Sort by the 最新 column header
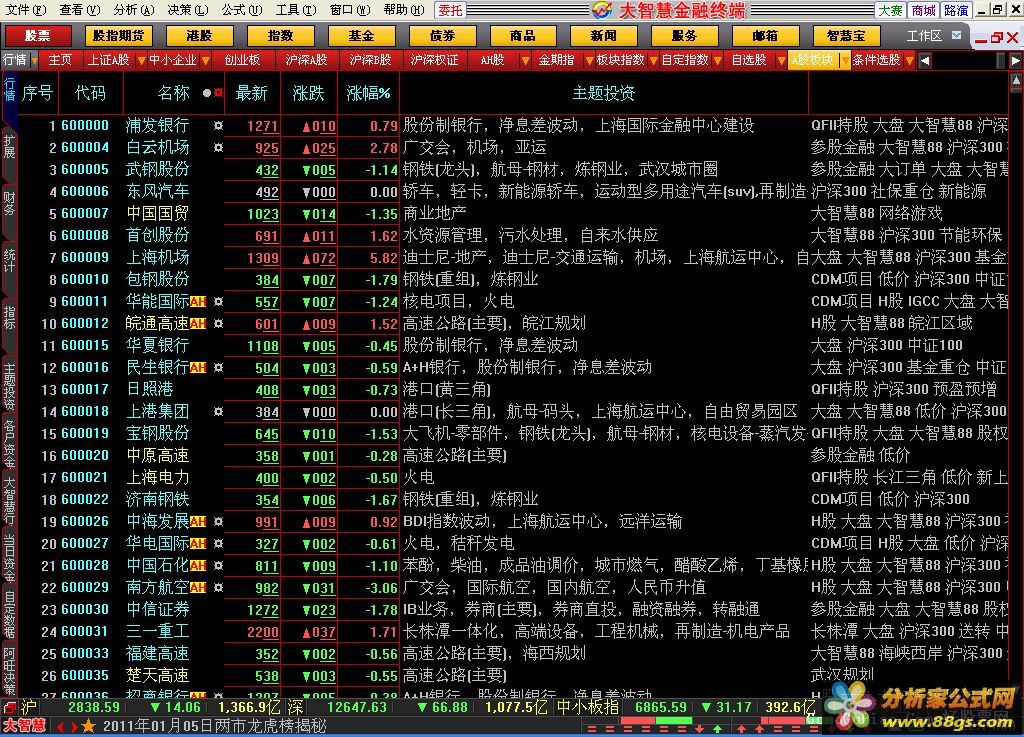Screen dimensions: 1024x737 click(x=252, y=93)
